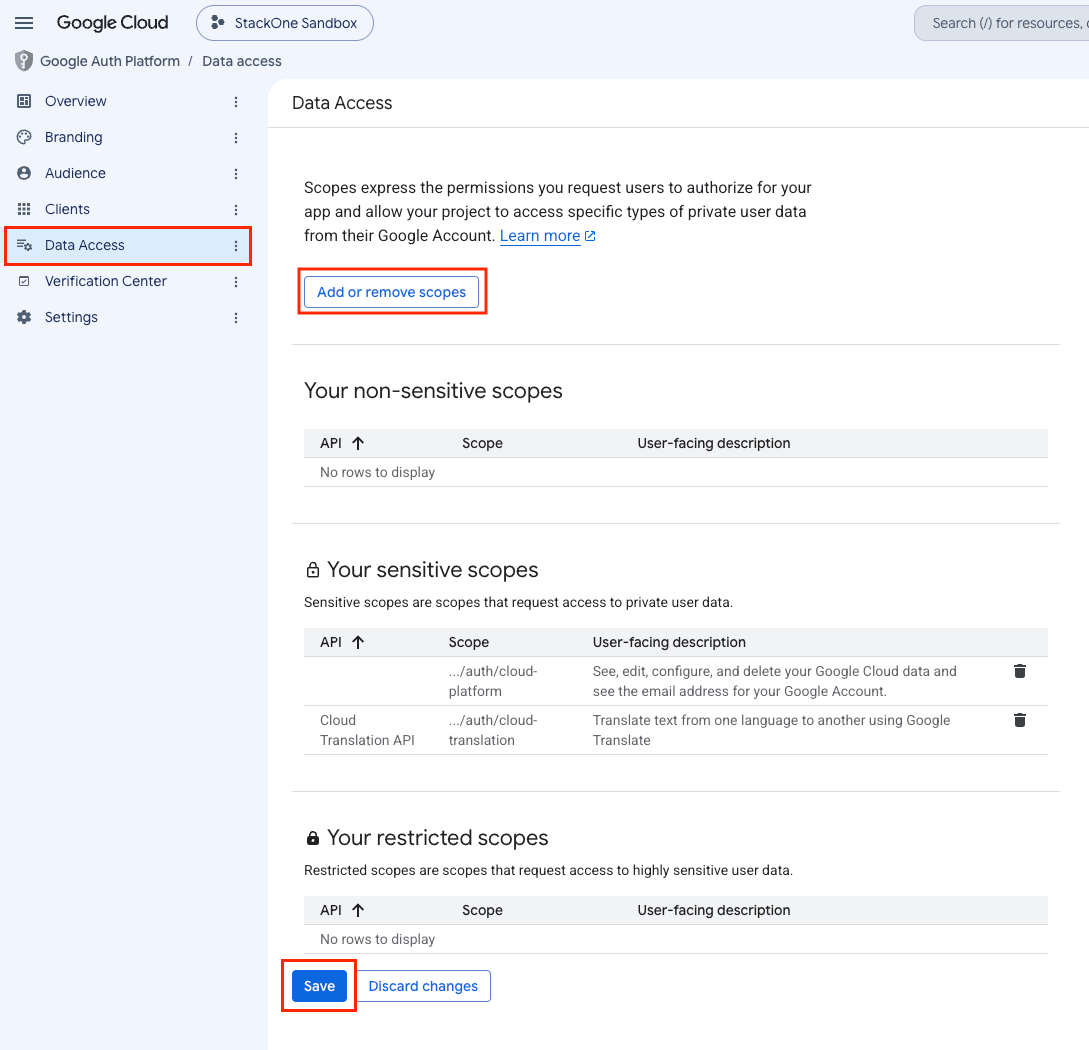Click the Google Auth Platform shield icon
This screenshot has height=1050, width=1089.
(24, 61)
